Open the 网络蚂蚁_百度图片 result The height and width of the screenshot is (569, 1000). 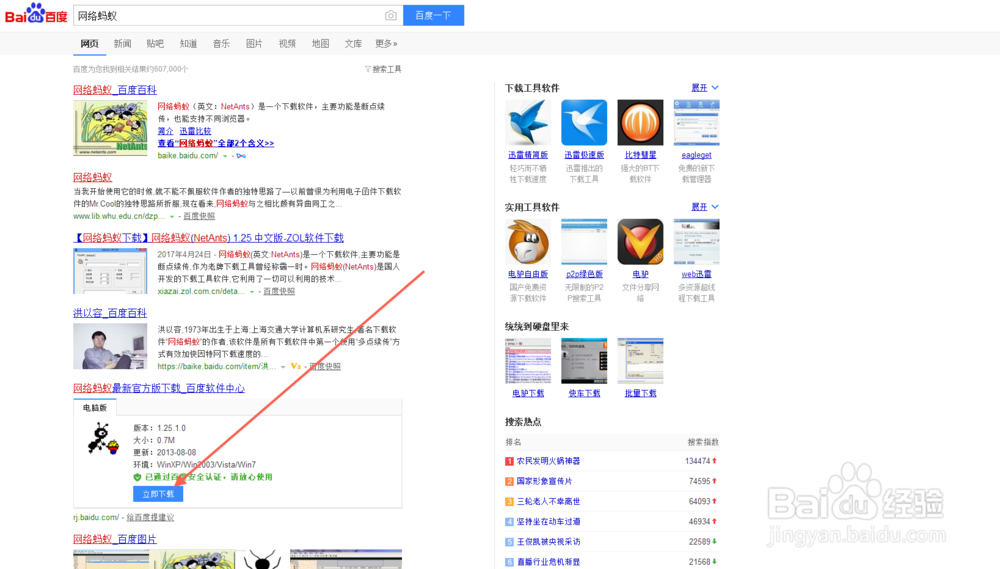(x=115, y=539)
